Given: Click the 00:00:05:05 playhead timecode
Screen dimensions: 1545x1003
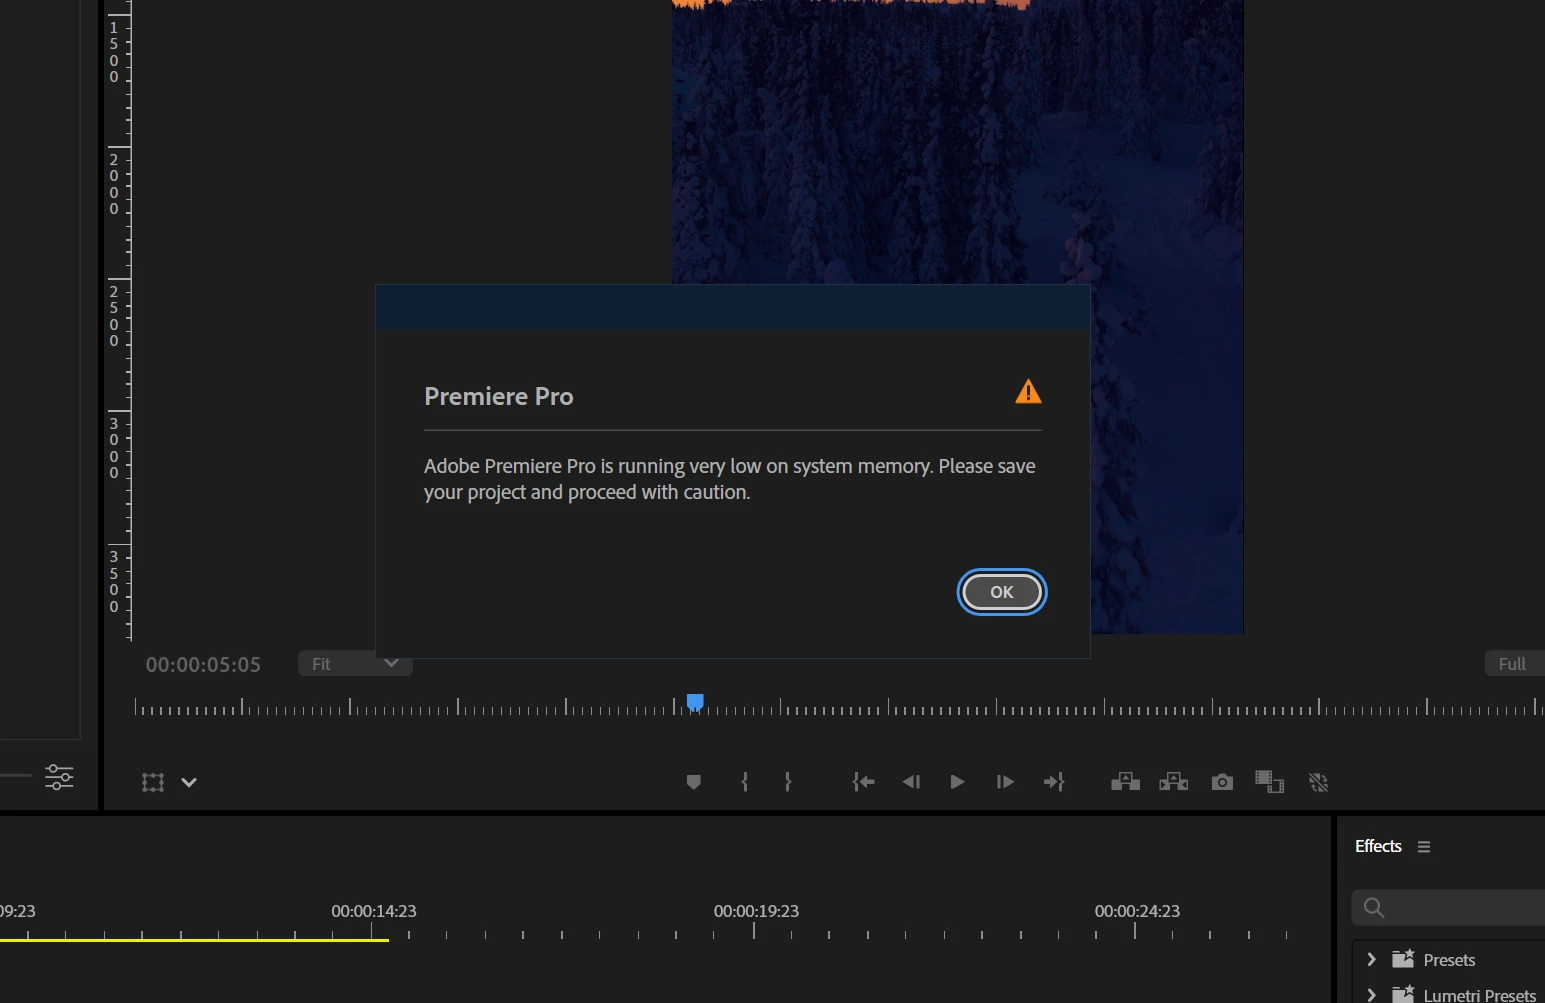Looking at the screenshot, I should [x=203, y=665].
